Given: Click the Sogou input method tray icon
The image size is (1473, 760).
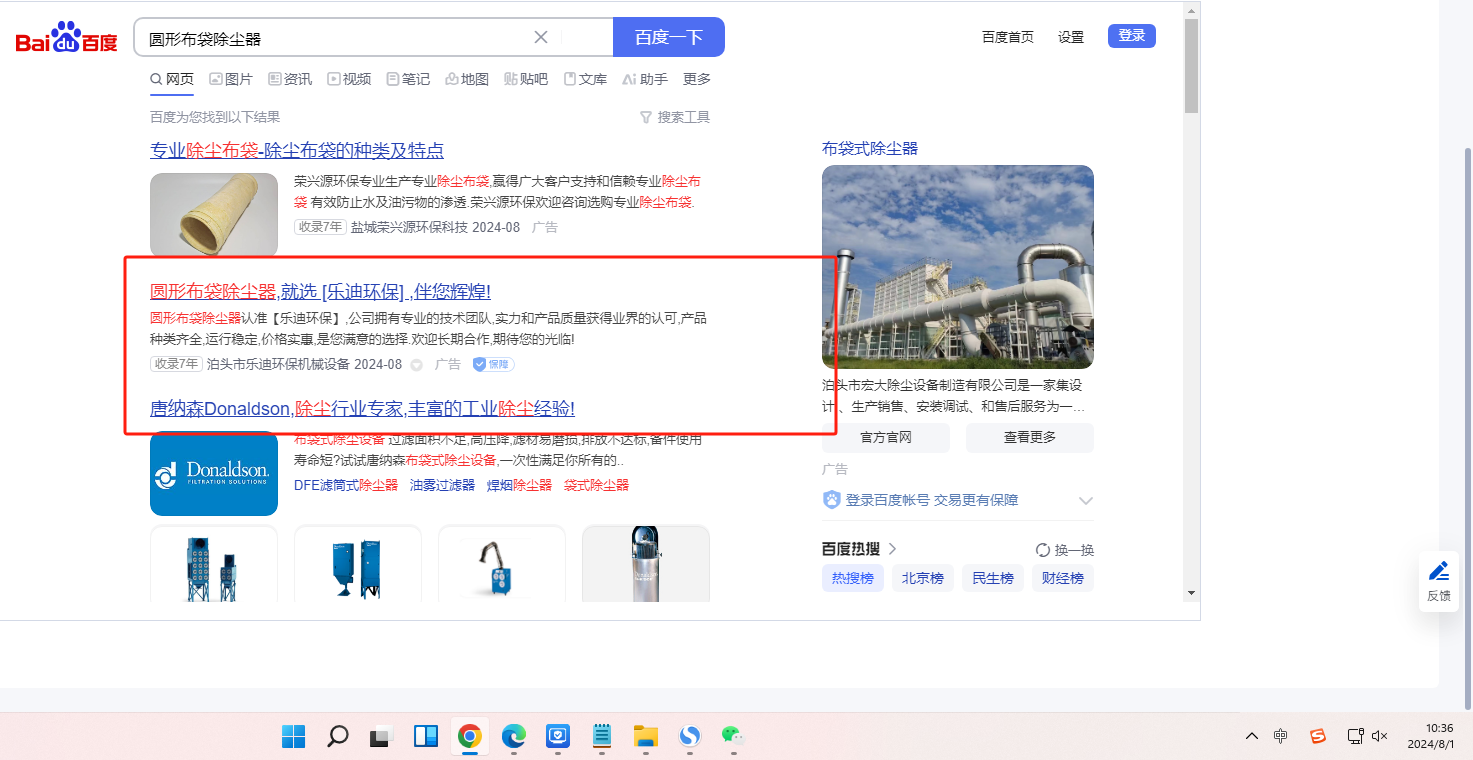Looking at the screenshot, I should (x=1318, y=737).
